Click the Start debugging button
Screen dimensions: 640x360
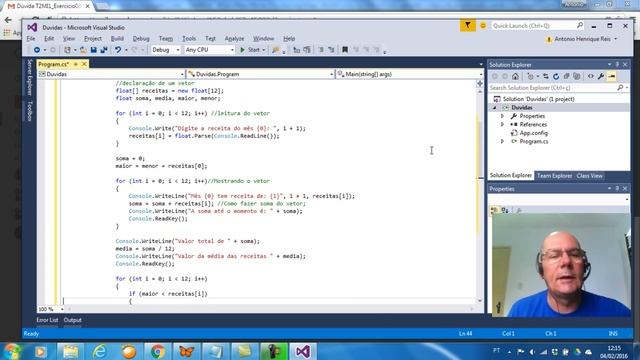pos(250,50)
